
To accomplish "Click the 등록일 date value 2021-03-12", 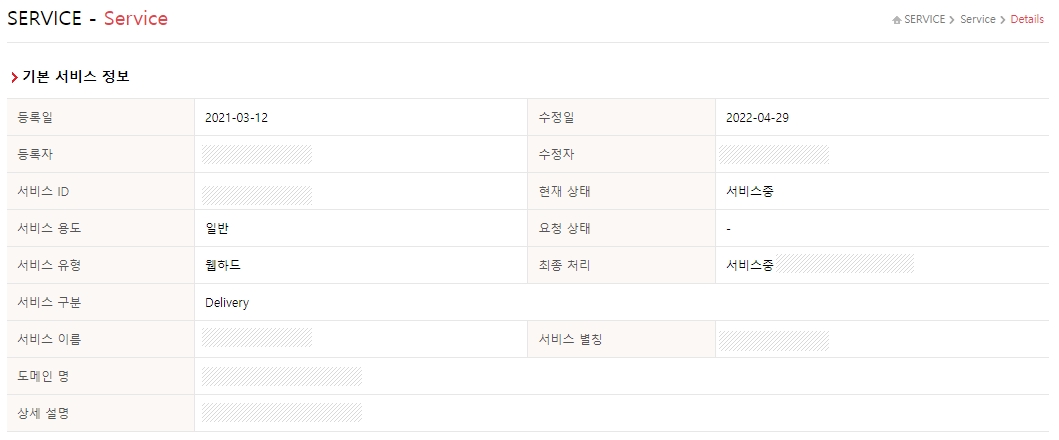I will point(236,118).
